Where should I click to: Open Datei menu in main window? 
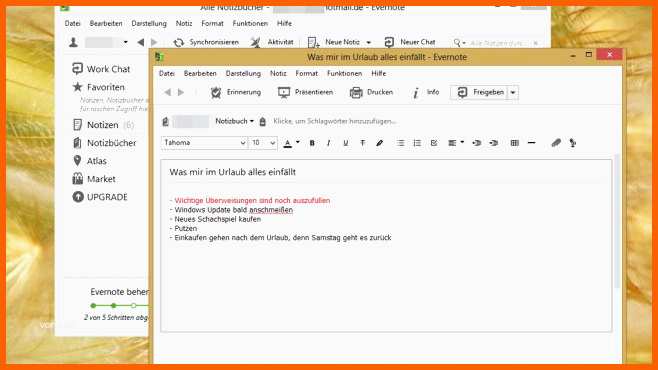point(72,23)
